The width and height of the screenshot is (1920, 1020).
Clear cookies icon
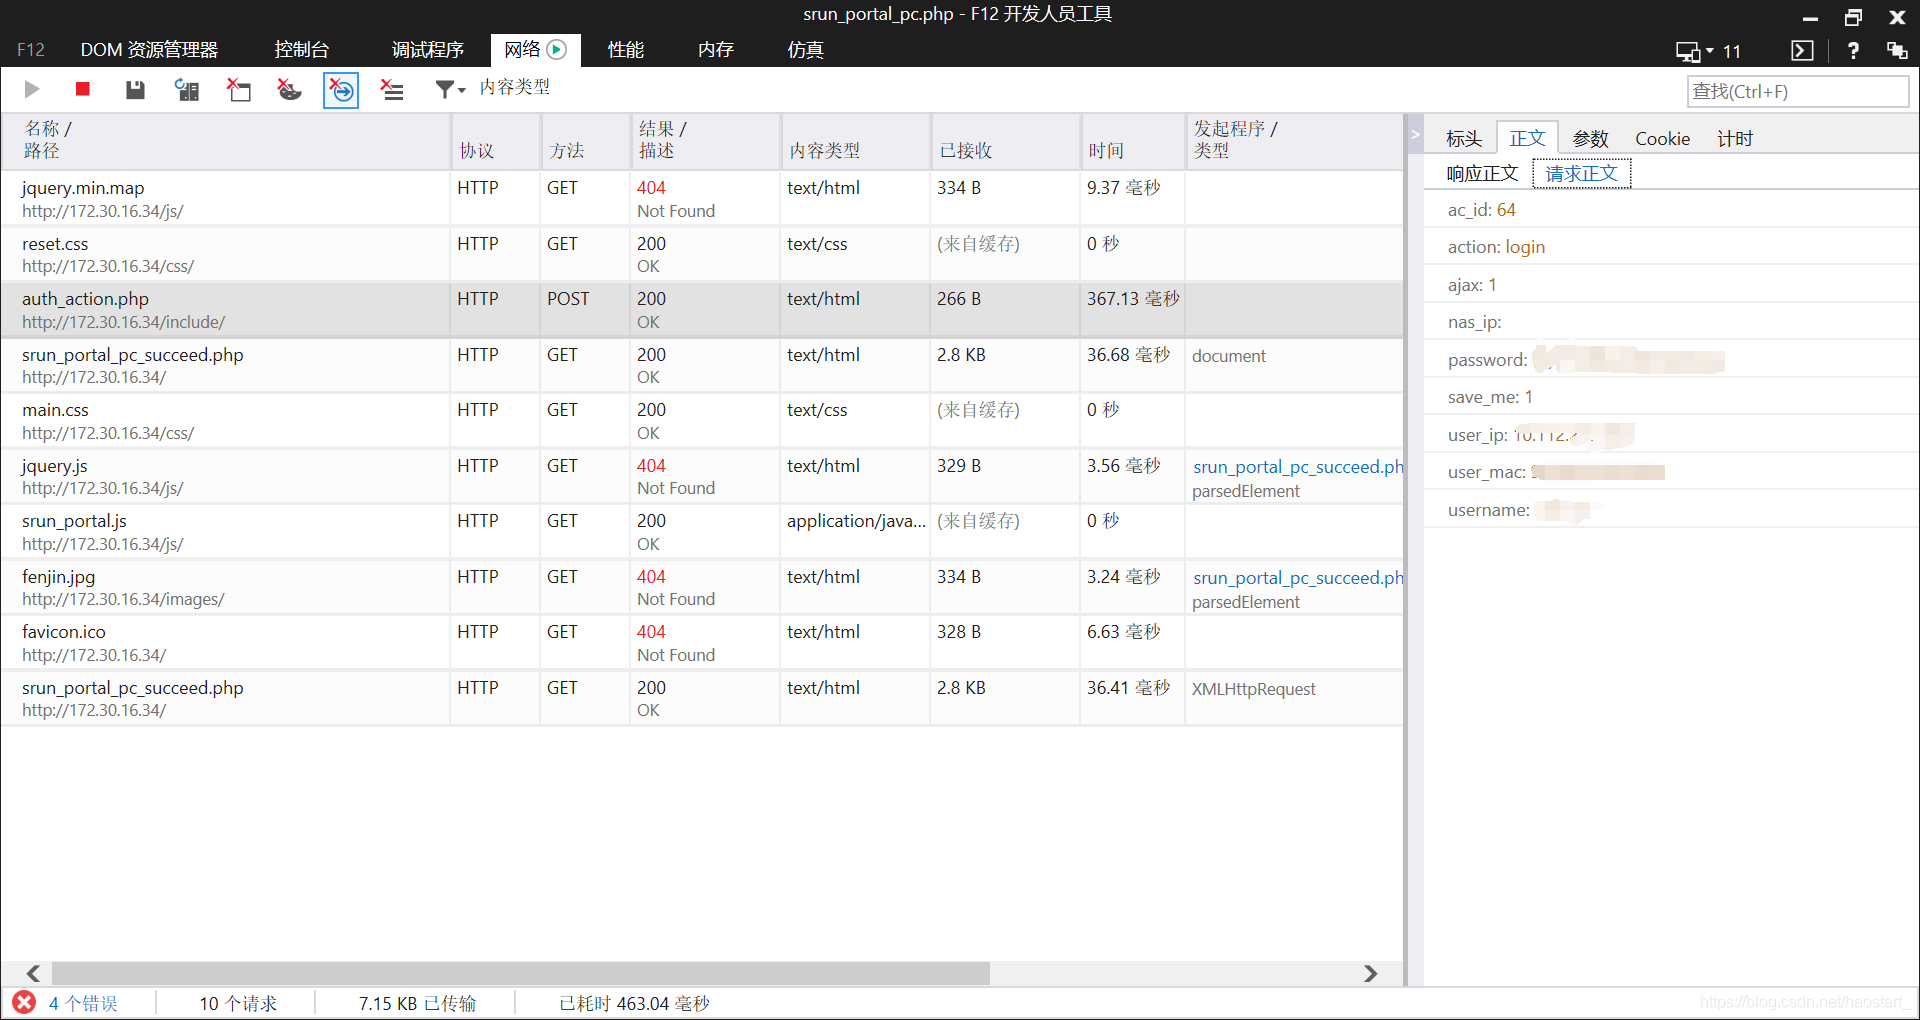(x=290, y=90)
